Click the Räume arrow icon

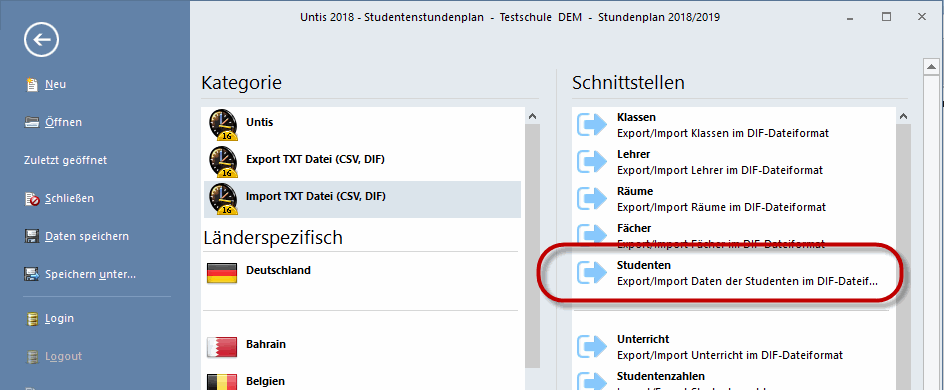593,199
